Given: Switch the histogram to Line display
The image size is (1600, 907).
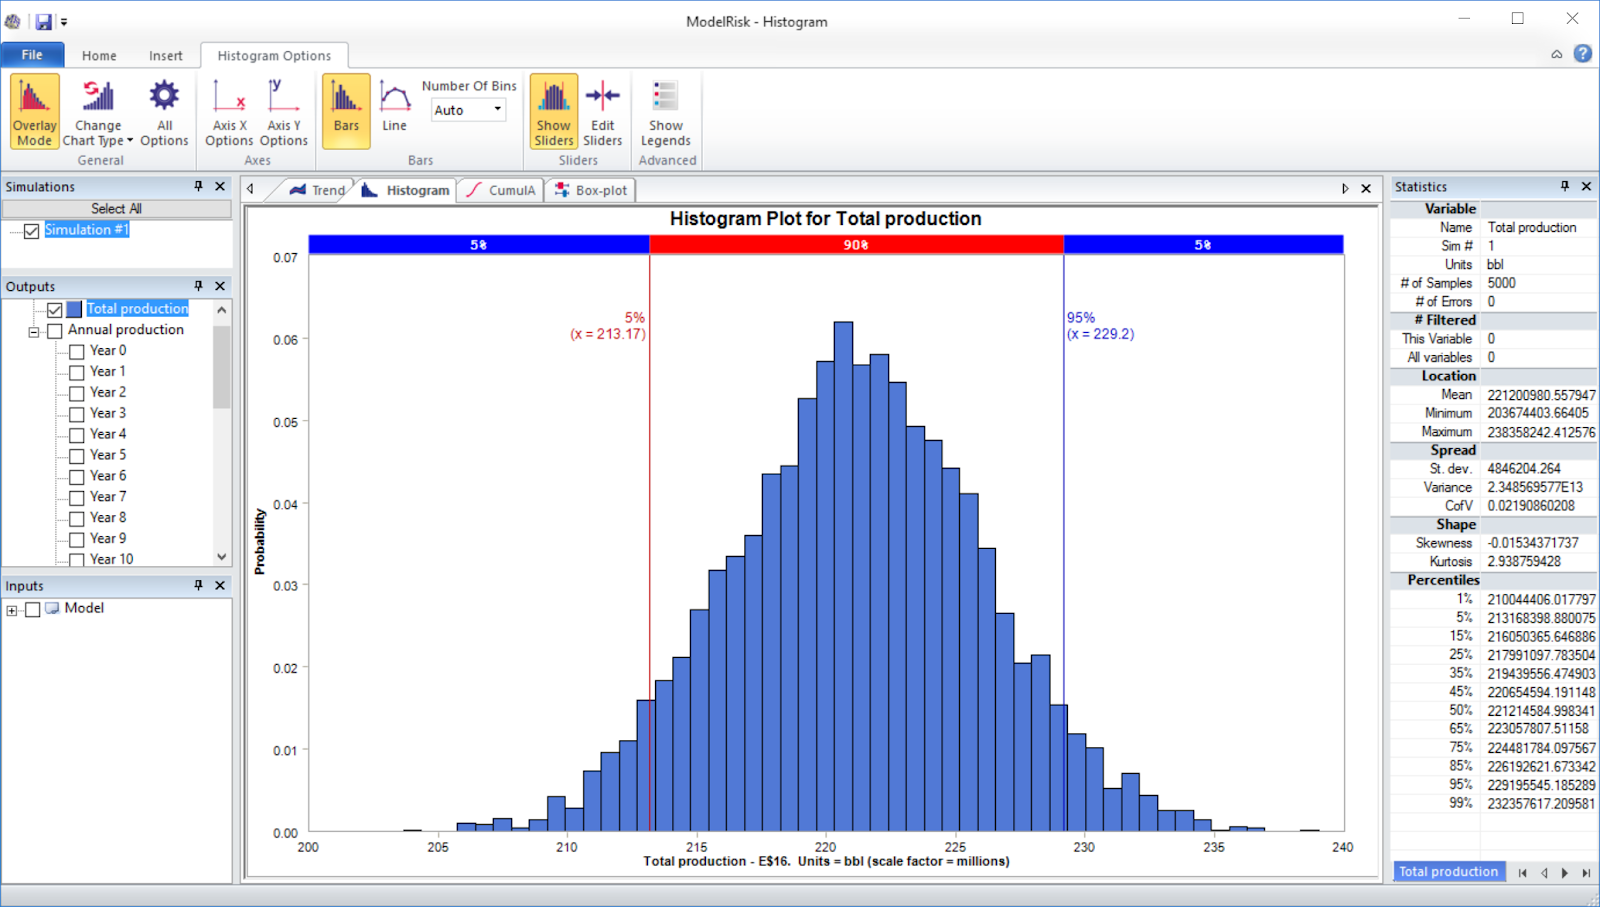Looking at the screenshot, I should [394, 111].
